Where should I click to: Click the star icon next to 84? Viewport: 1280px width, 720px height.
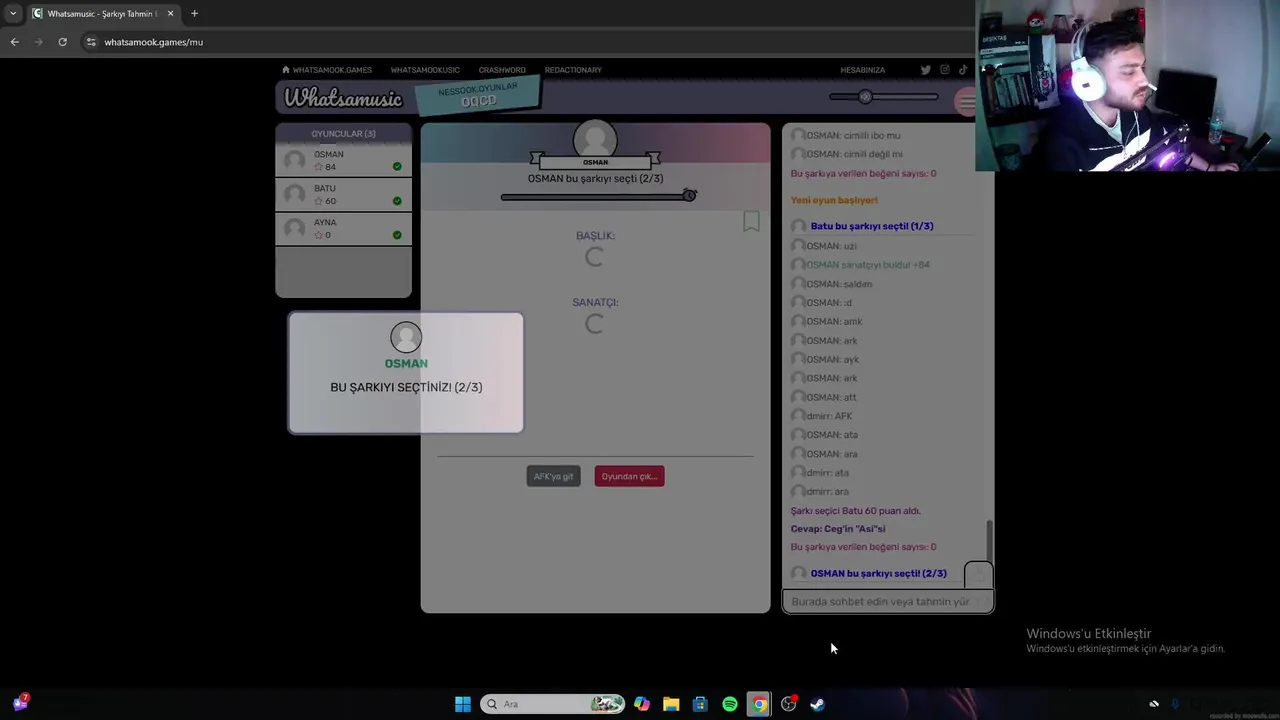coord(319,167)
